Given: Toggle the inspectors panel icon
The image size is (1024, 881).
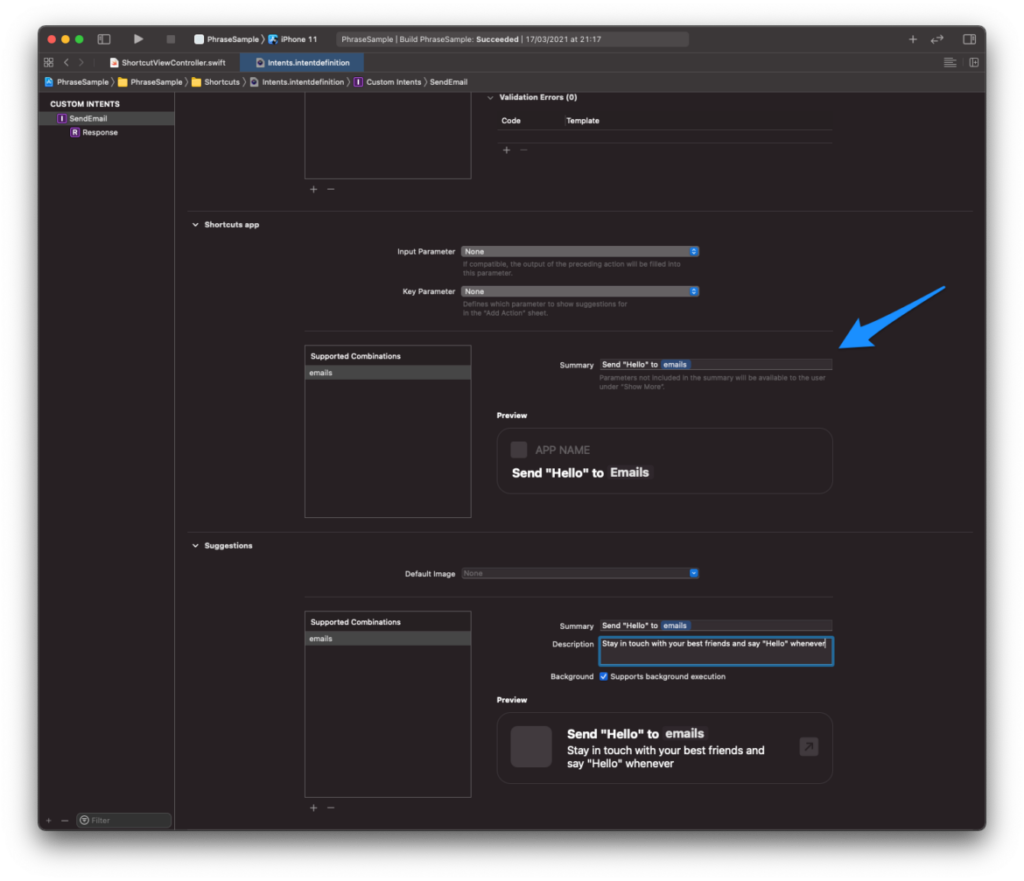Looking at the screenshot, I should 969,39.
